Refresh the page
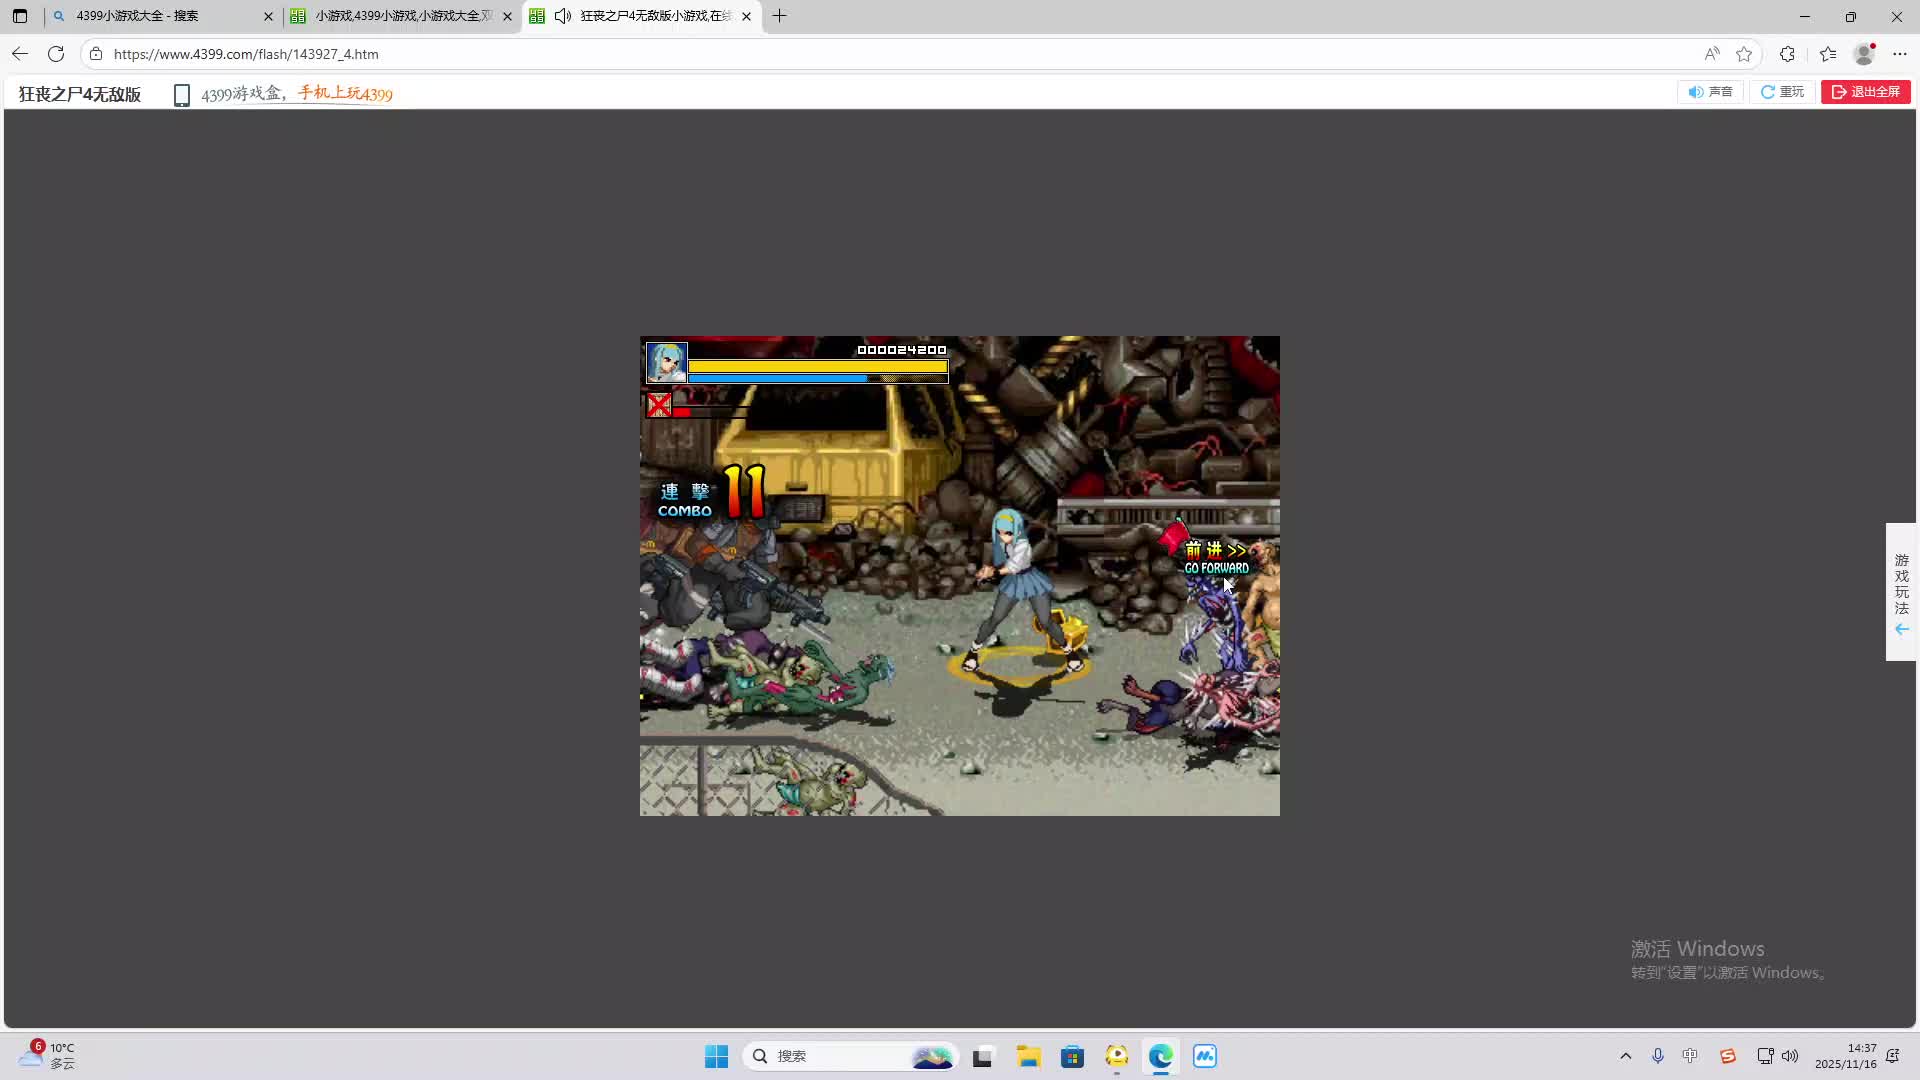The width and height of the screenshot is (1920, 1080). click(x=56, y=54)
